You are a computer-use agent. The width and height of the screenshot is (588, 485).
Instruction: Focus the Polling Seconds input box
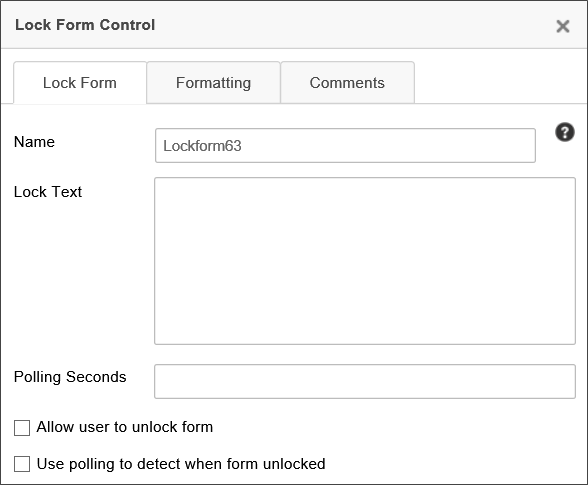pyautogui.click(x=364, y=381)
